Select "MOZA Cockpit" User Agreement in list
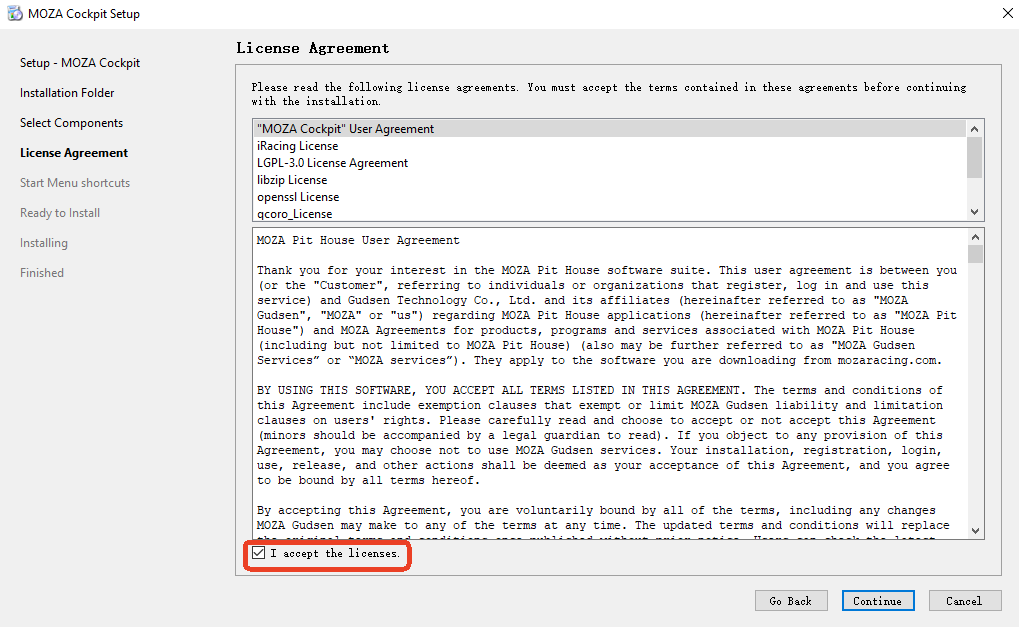This screenshot has height=627, width=1019. point(609,129)
